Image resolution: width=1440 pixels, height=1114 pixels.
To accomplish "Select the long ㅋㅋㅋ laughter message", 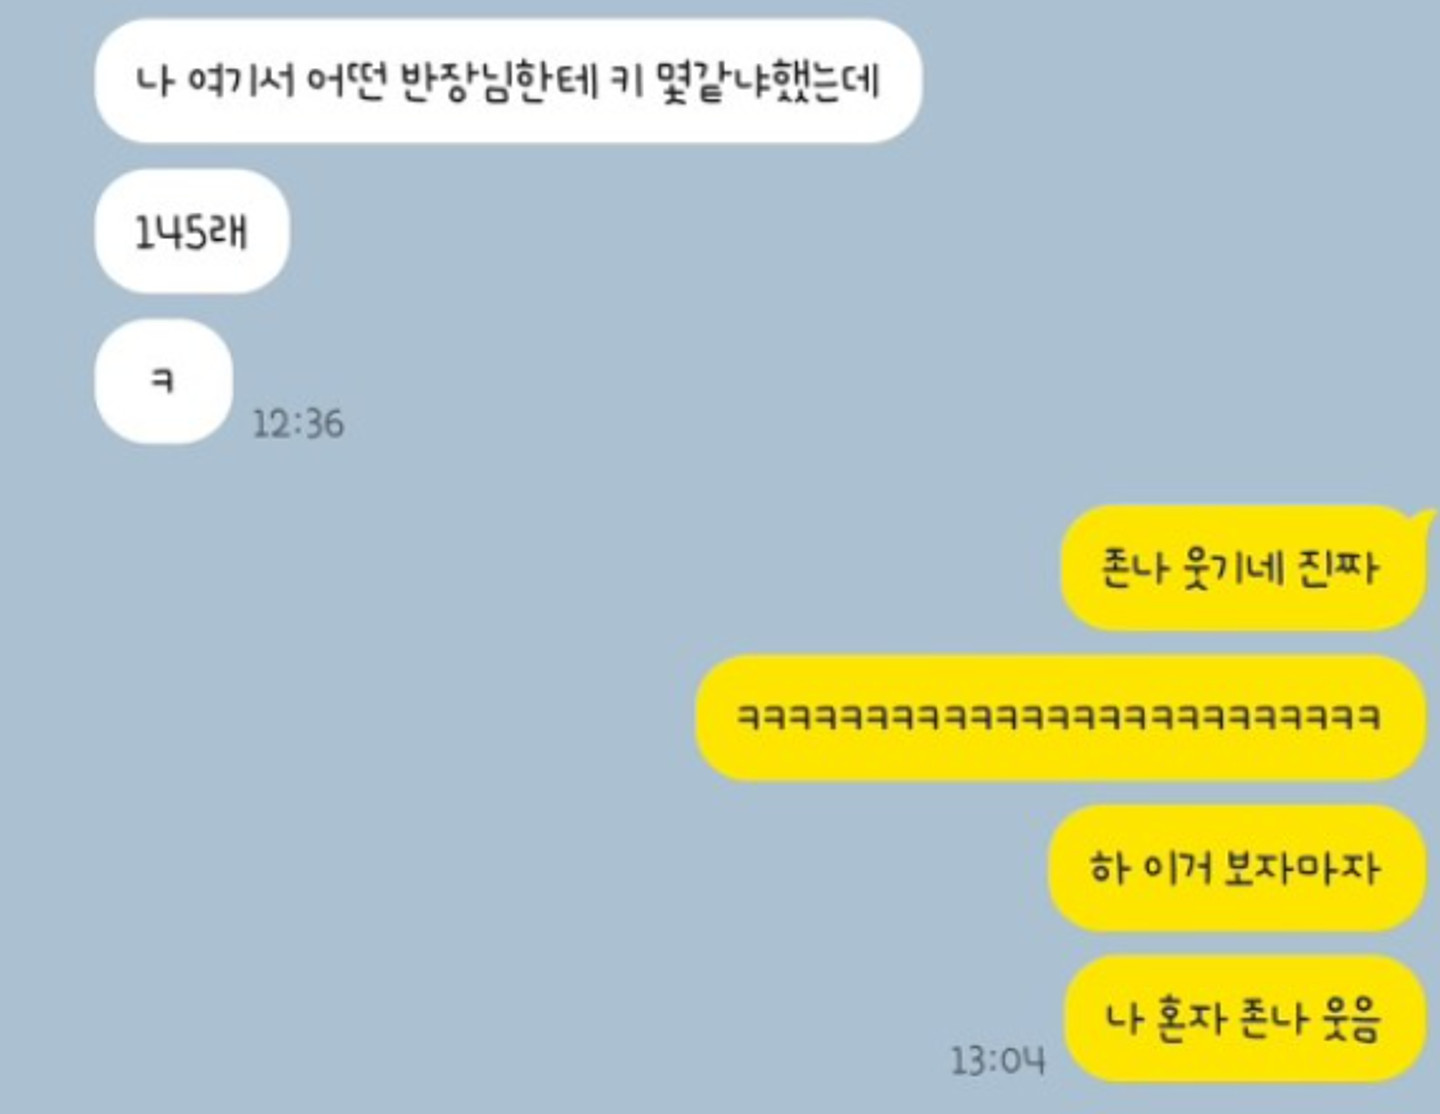I will (1060, 718).
